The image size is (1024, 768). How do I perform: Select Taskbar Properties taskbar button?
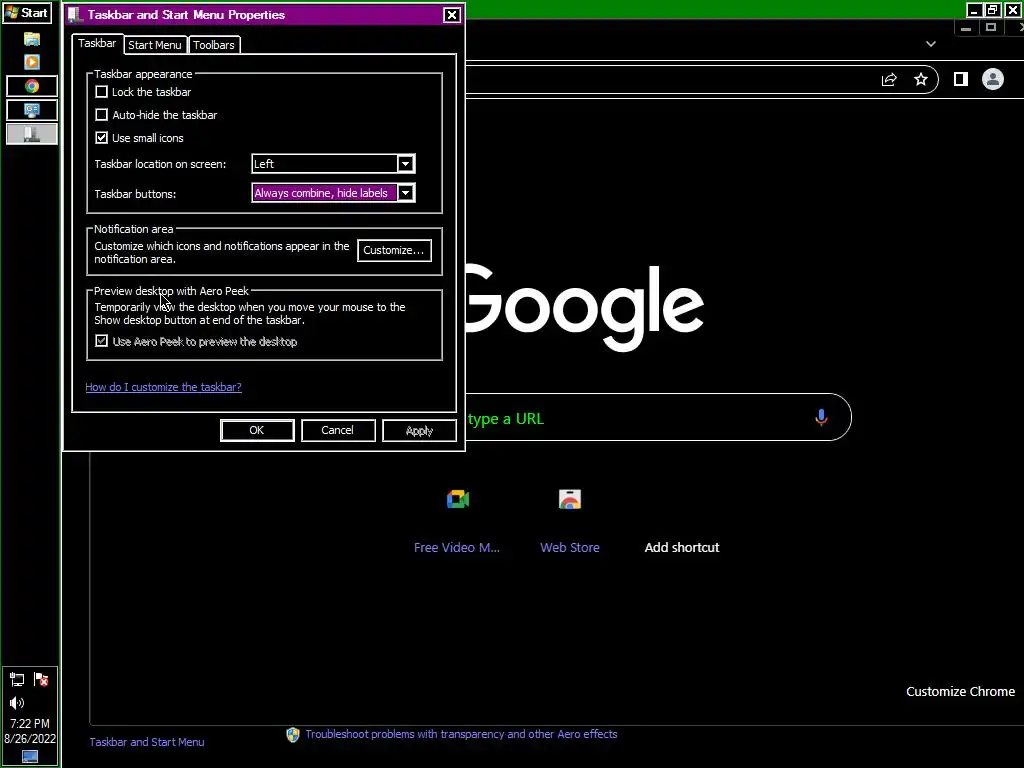(32, 134)
